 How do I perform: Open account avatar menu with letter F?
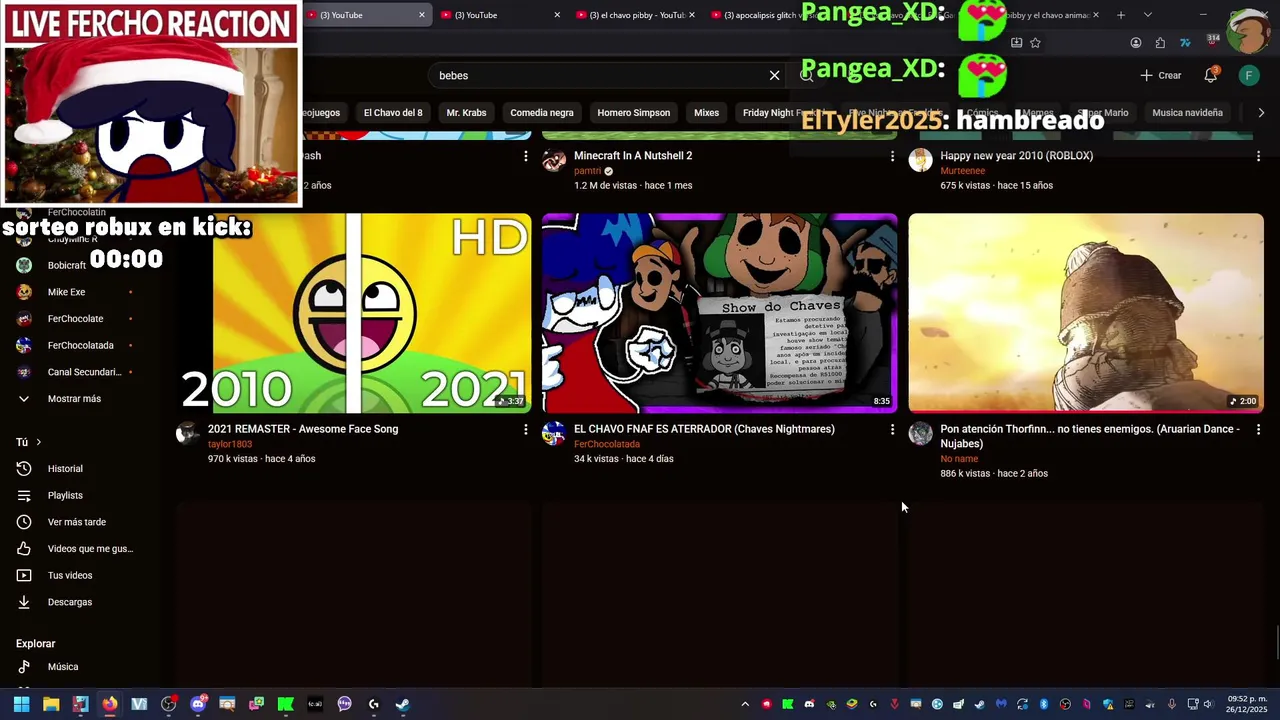(1248, 75)
